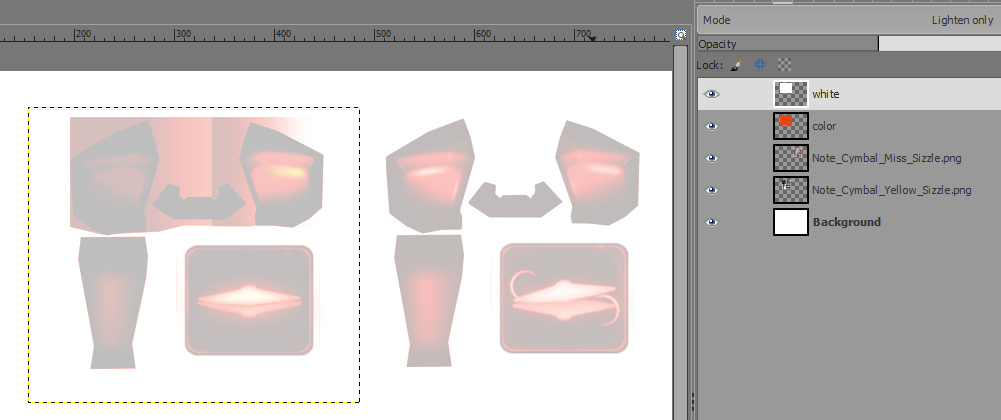Select the white layer thumbnail
The height and width of the screenshot is (420, 1001).
pos(790,94)
